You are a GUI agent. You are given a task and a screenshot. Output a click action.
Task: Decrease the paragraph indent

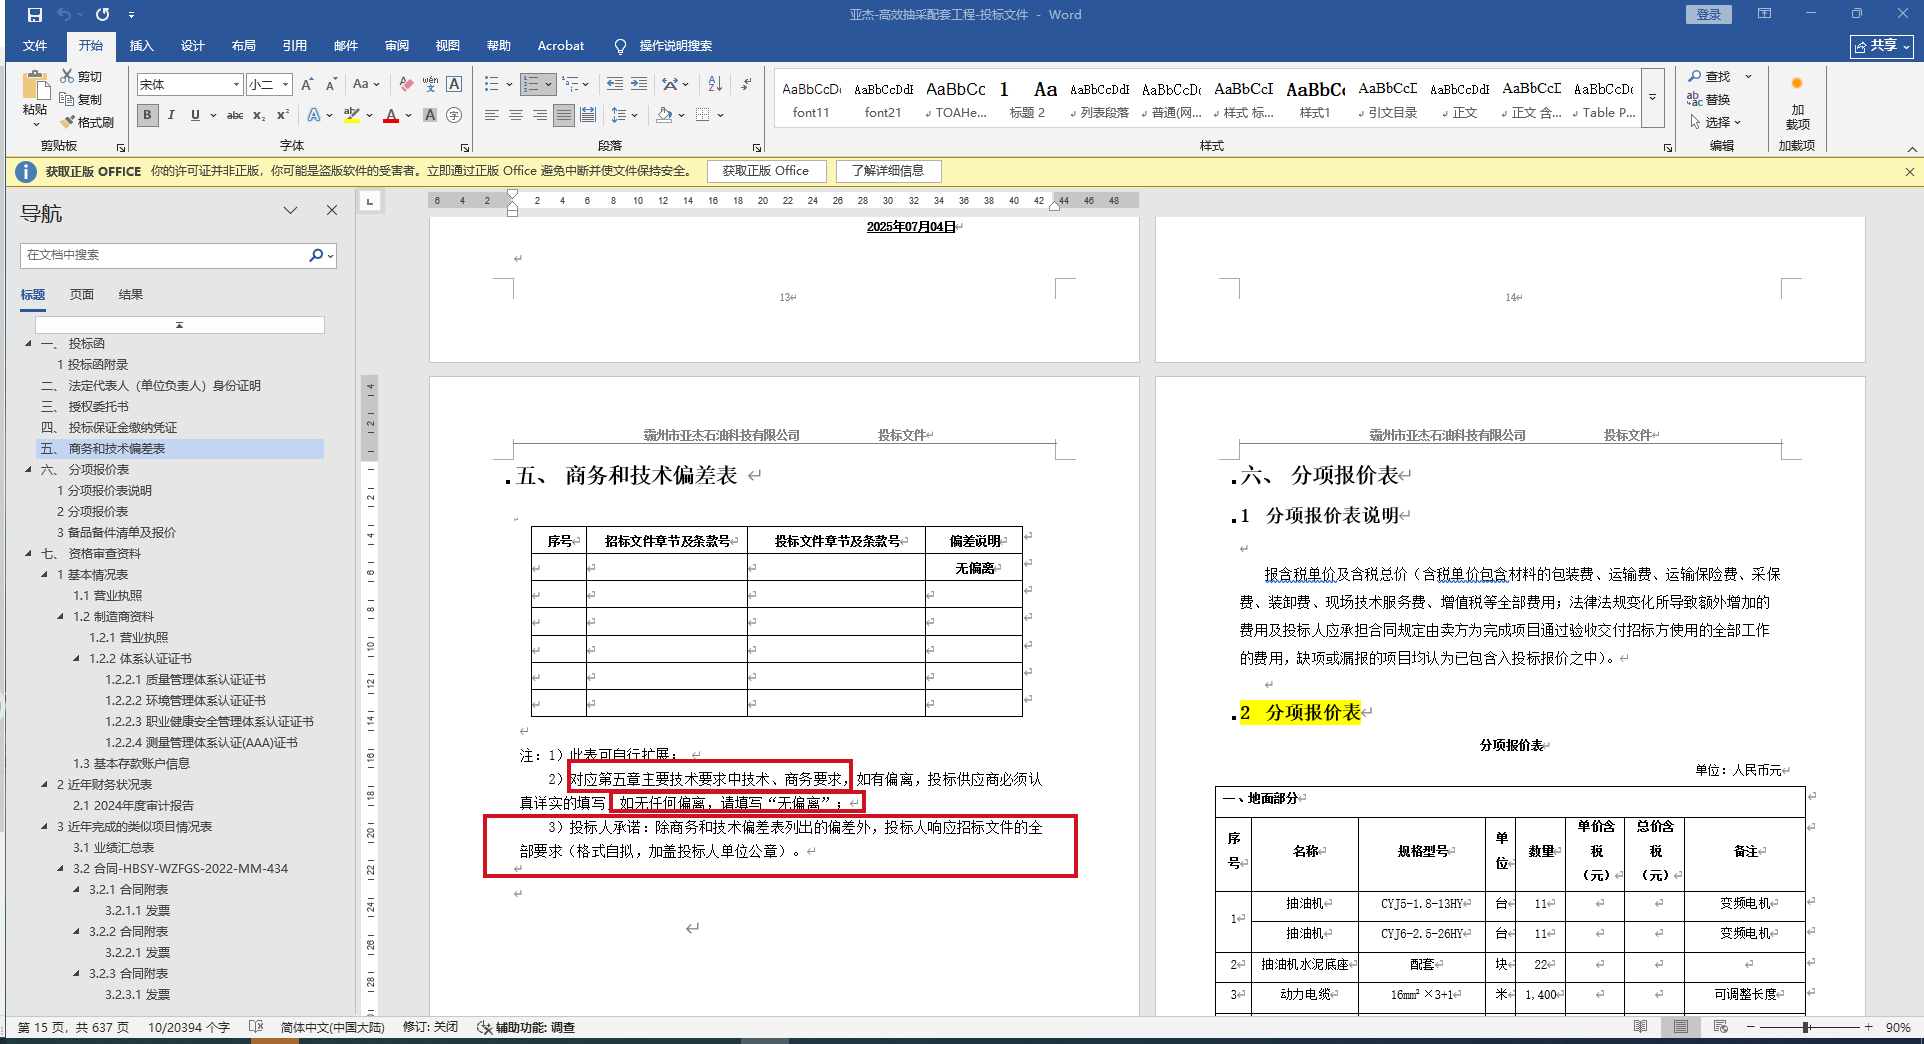pyautogui.click(x=614, y=84)
